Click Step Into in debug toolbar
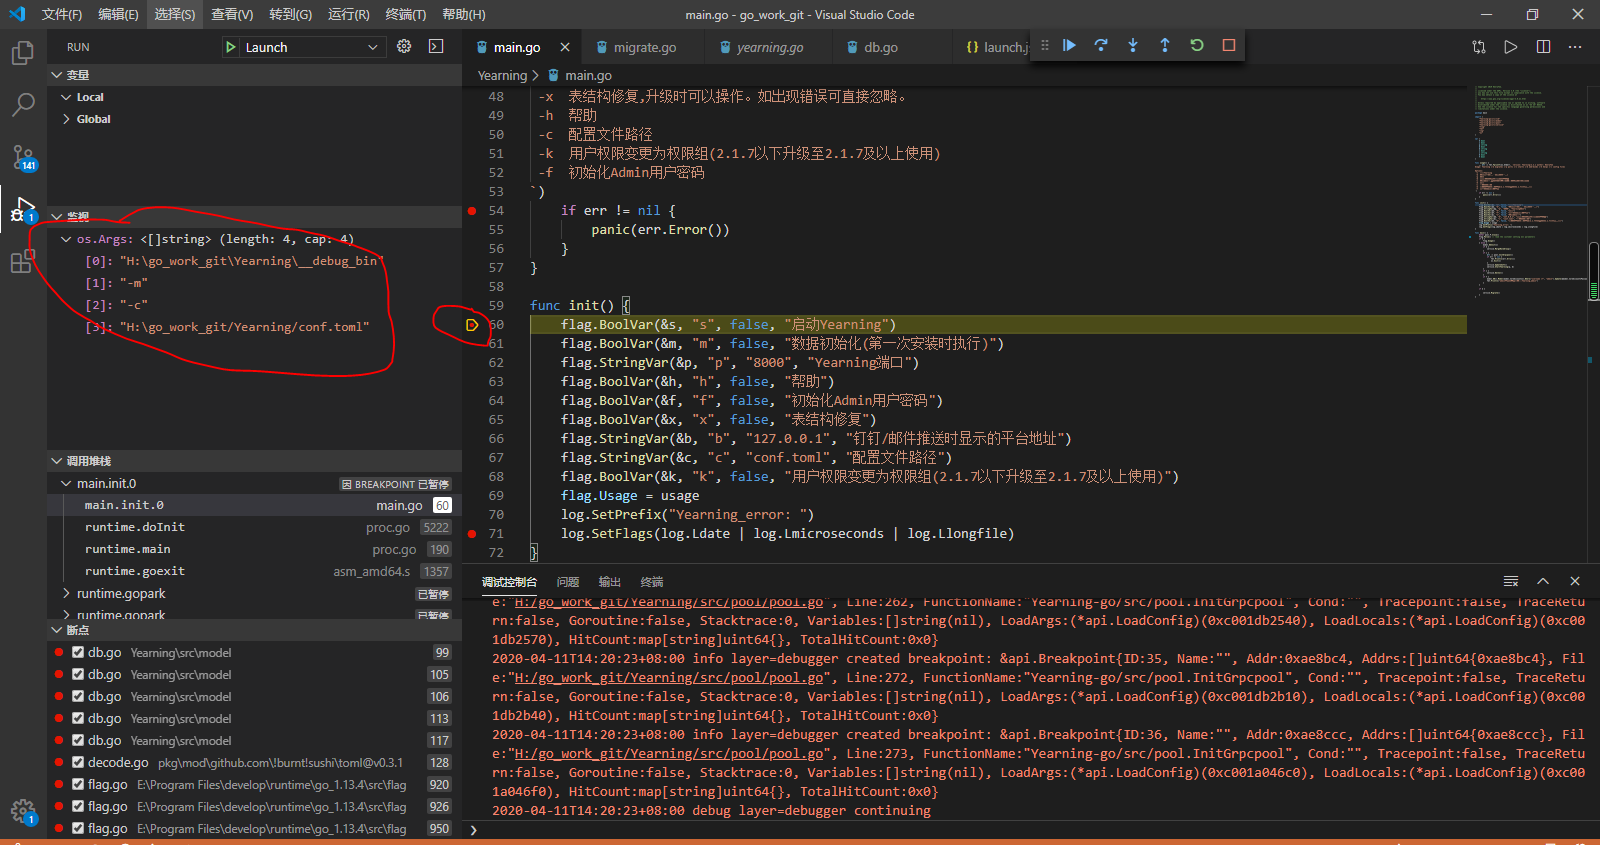 (x=1133, y=45)
